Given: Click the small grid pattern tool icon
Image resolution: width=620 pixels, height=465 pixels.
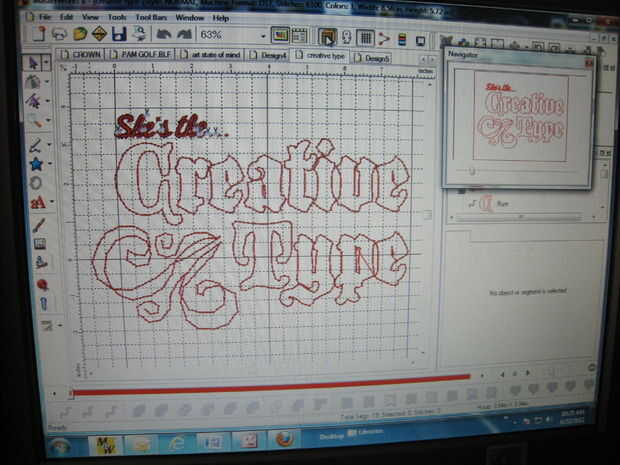Looking at the screenshot, I should pos(40,244).
